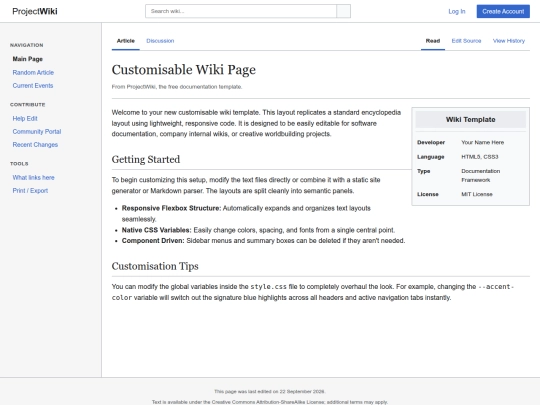
Task: Visit the Current Events sidebar link
Action: point(33,85)
